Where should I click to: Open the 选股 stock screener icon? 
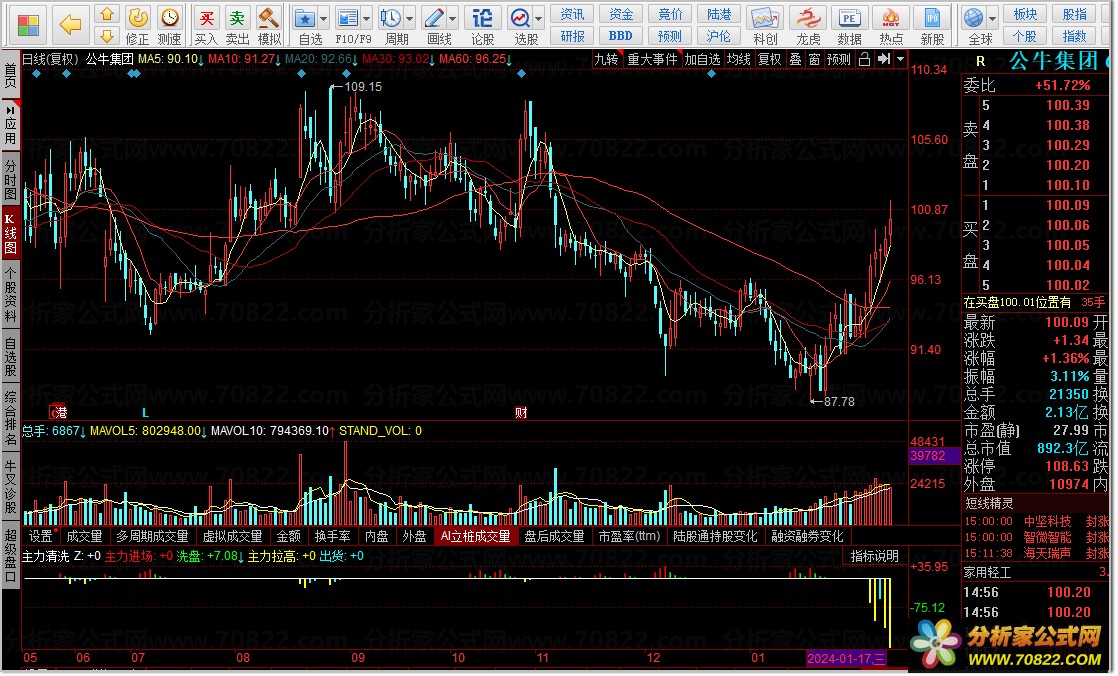(x=520, y=18)
